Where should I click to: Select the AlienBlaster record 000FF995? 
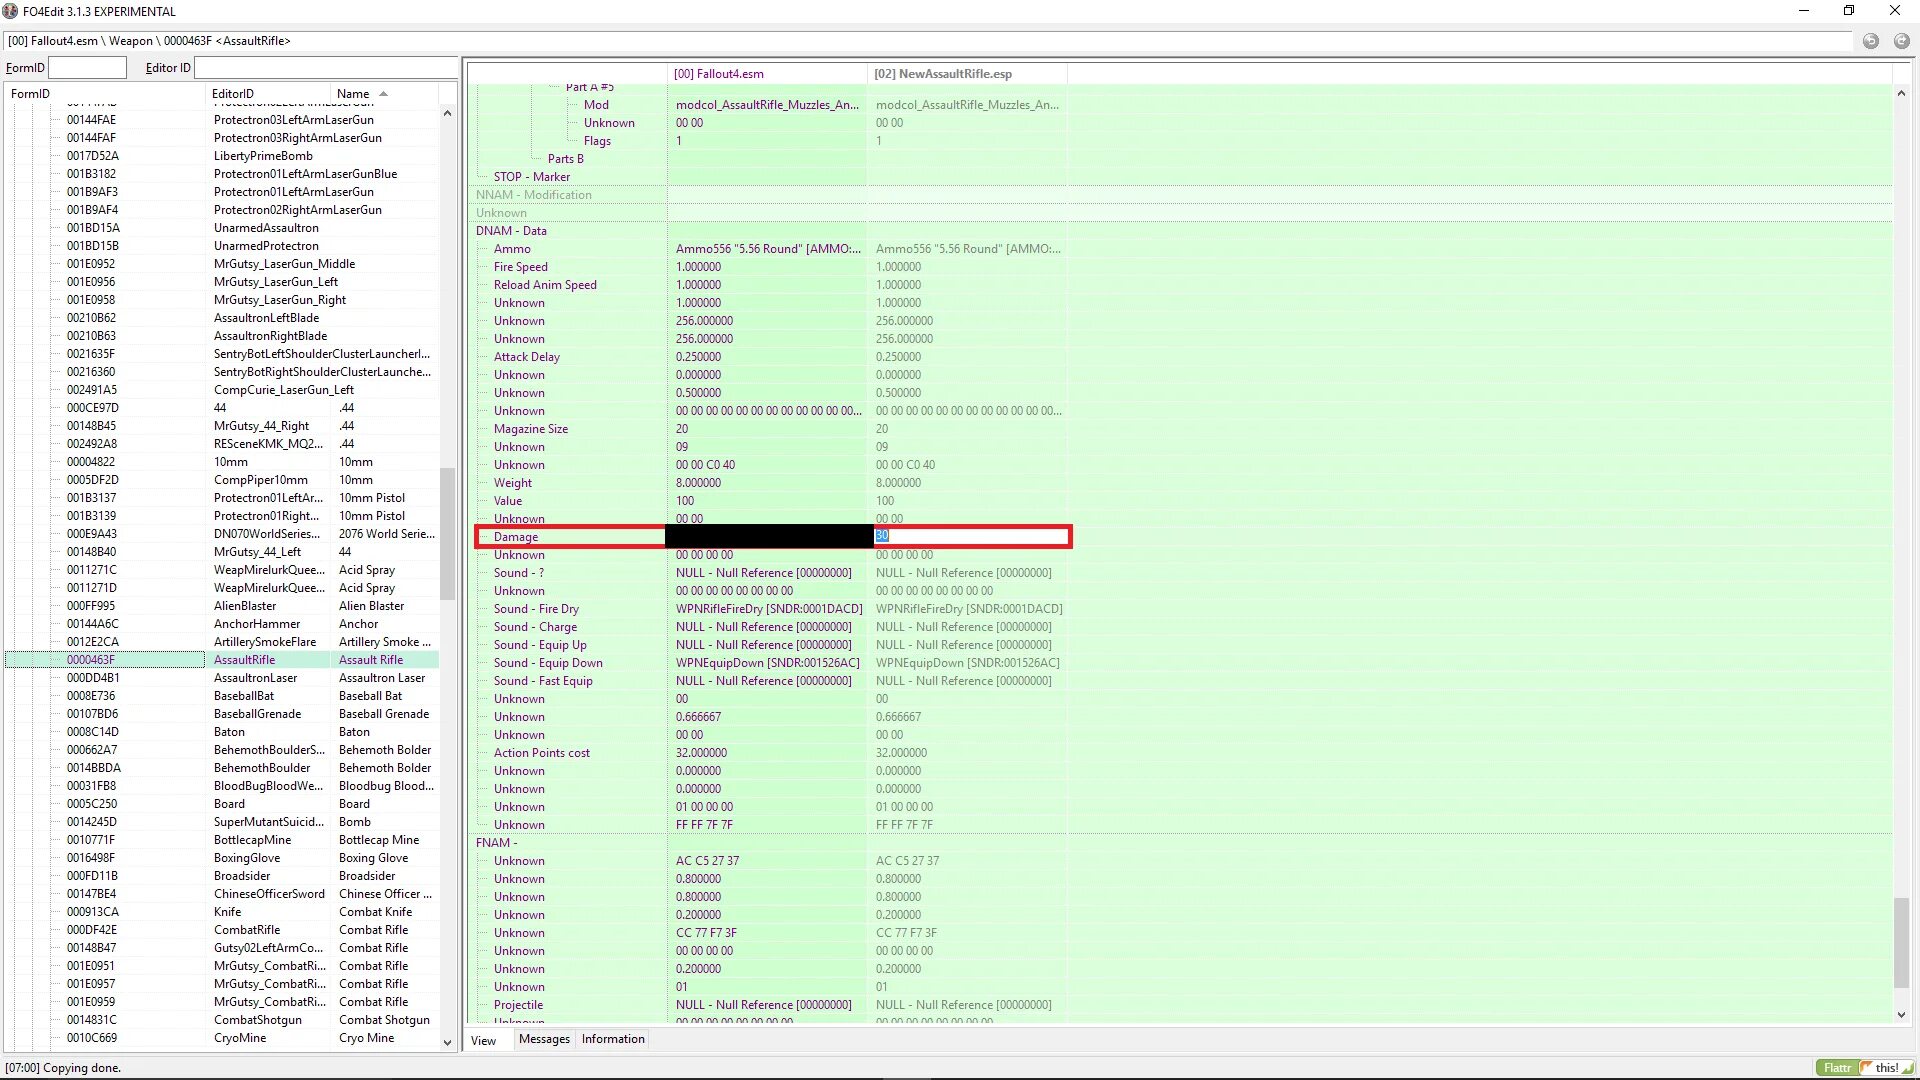(222, 606)
